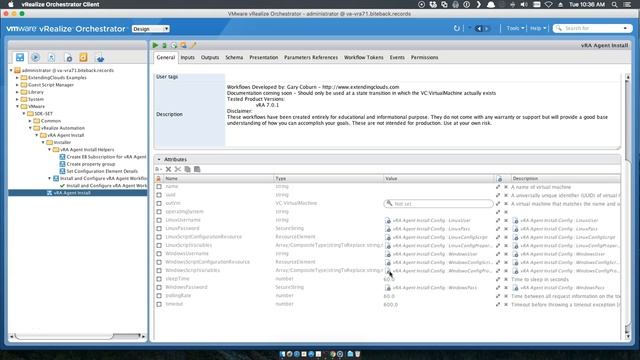Open the Actions view sidebar icon
640x360 pixels.
(x=51, y=58)
